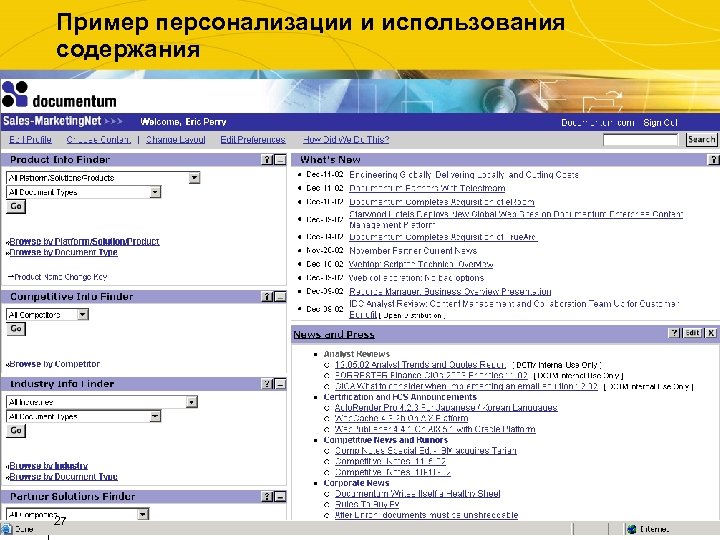
Task: Click Go button in Industry Info Finder
Action: coord(16,431)
